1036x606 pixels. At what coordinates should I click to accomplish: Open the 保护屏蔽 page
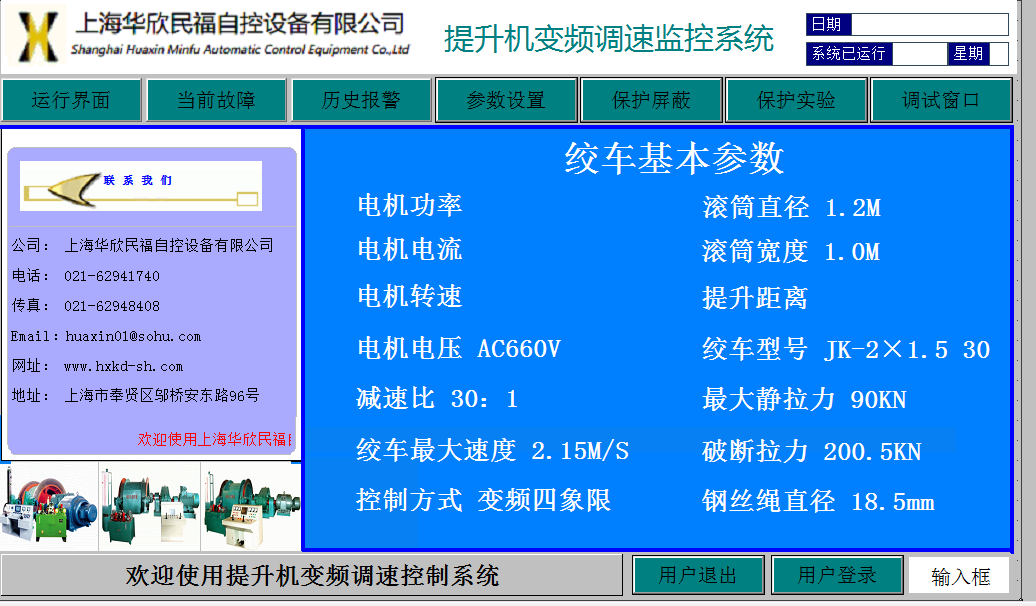(x=651, y=100)
